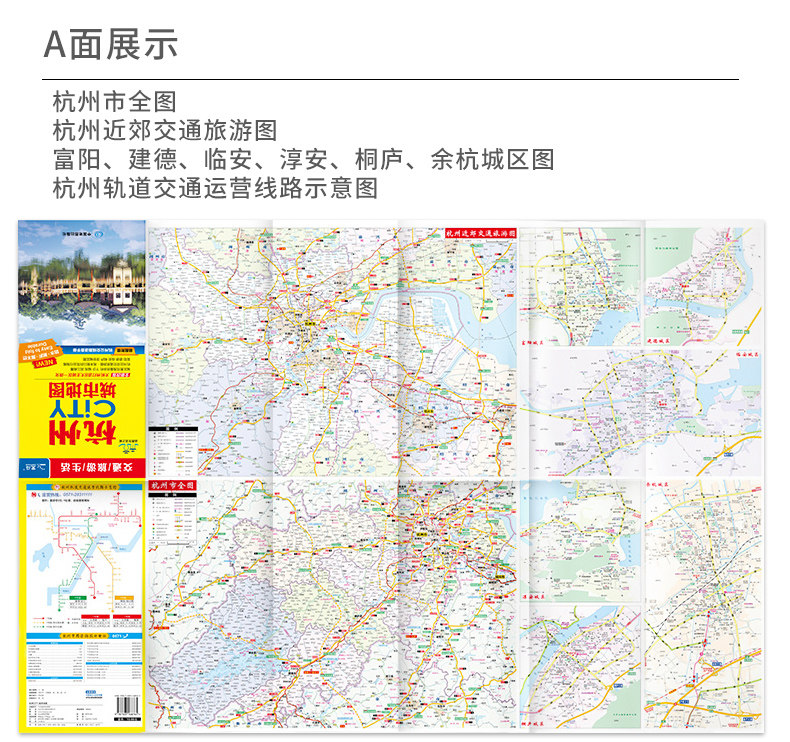Click the red '杭州近郊交通旅游图' map label
This screenshot has height=742, width=790.
coord(481,233)
